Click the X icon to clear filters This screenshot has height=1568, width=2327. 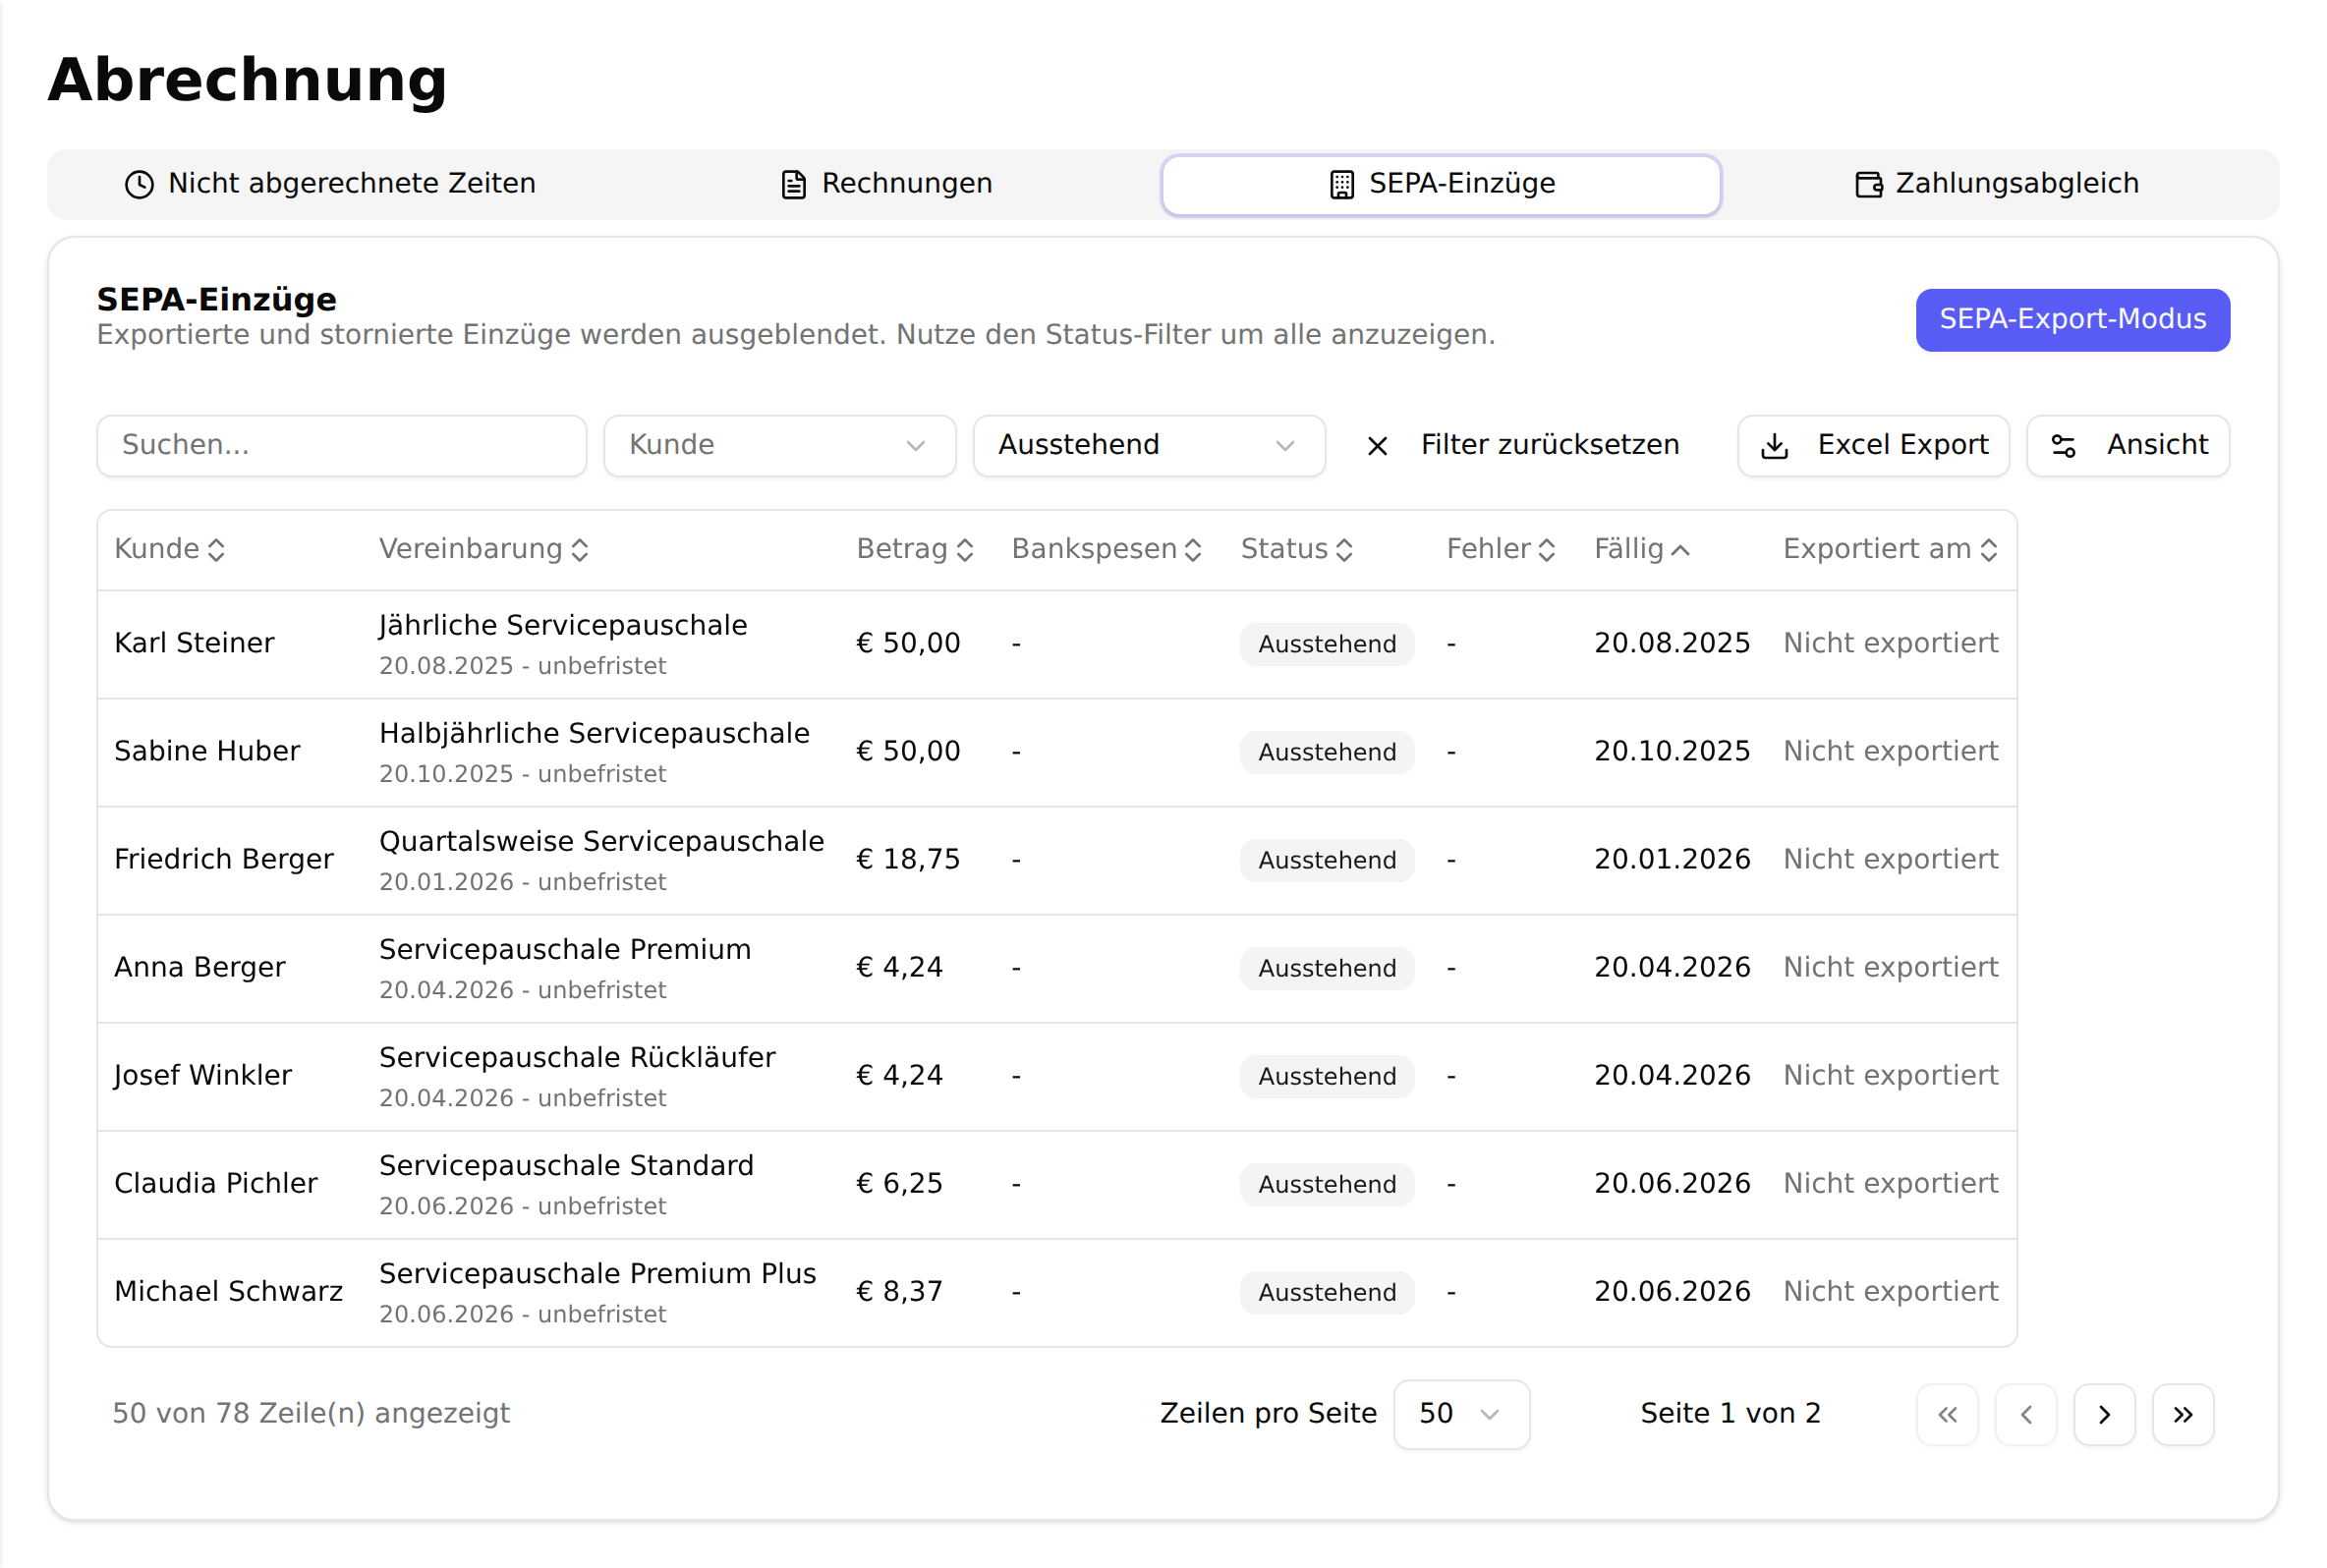[1377, 446]
